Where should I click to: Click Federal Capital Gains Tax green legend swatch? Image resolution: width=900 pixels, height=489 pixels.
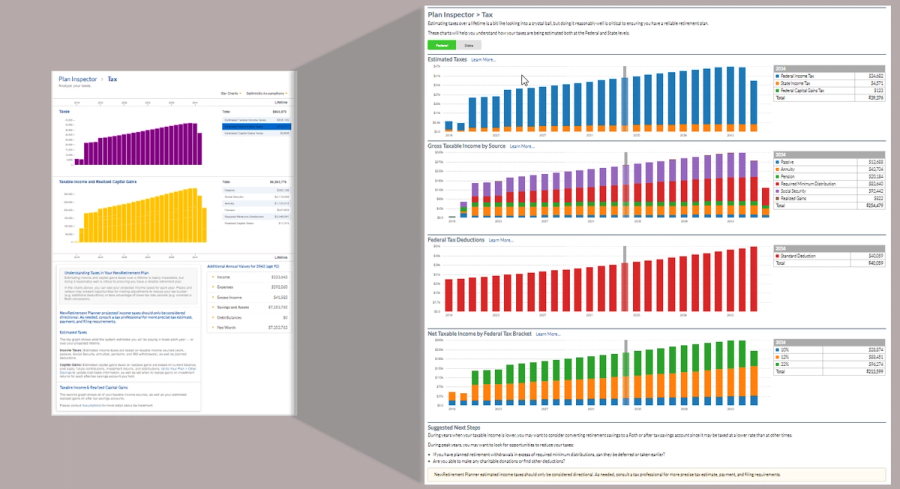pos(778,91)
